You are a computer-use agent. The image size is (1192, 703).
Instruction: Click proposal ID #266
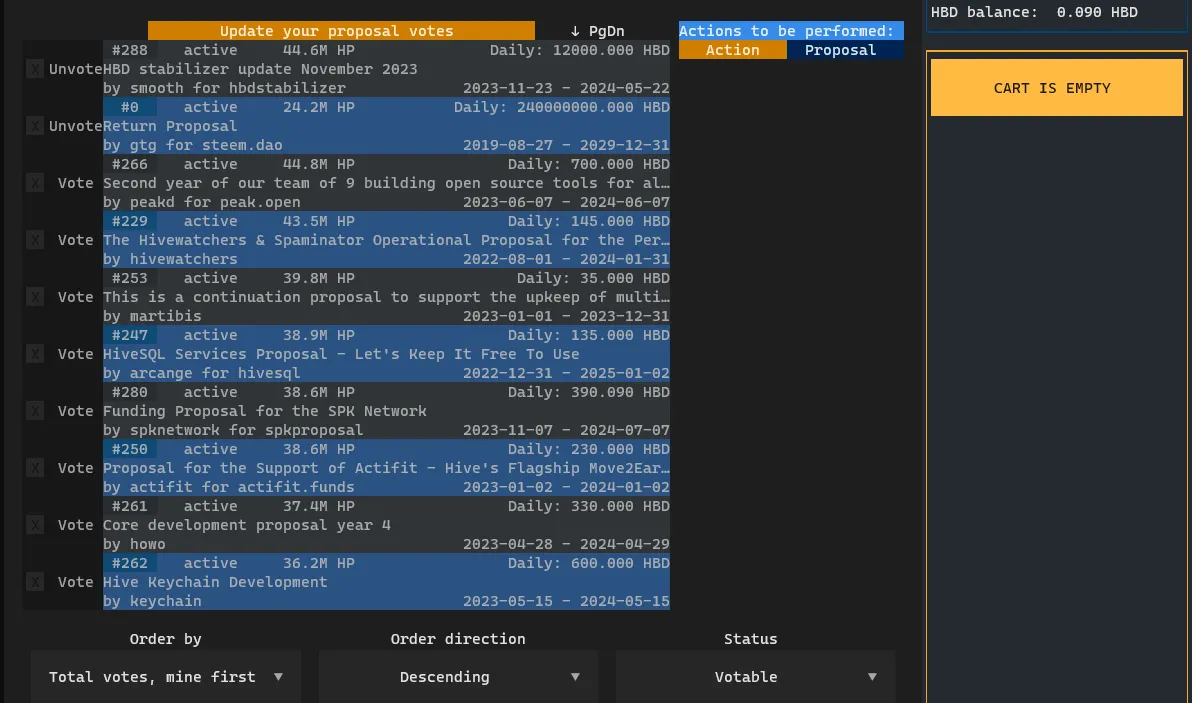[x=130, y=164]
